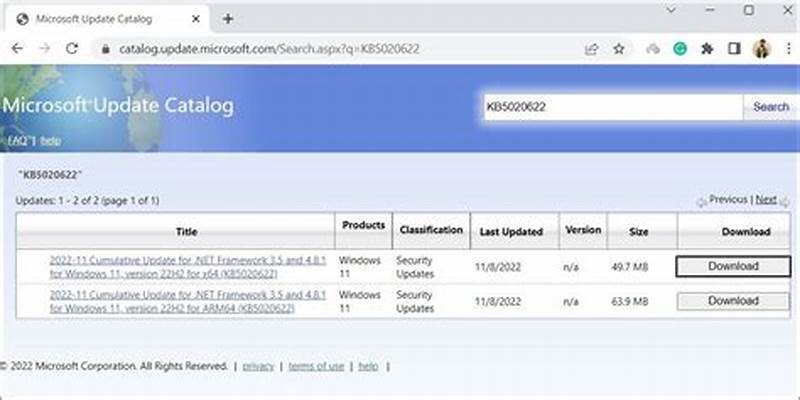Click the Microsoft Update Catalog title
Viewport: 800px width, 400px height.
pyautogui.click(x=118, y=106)
